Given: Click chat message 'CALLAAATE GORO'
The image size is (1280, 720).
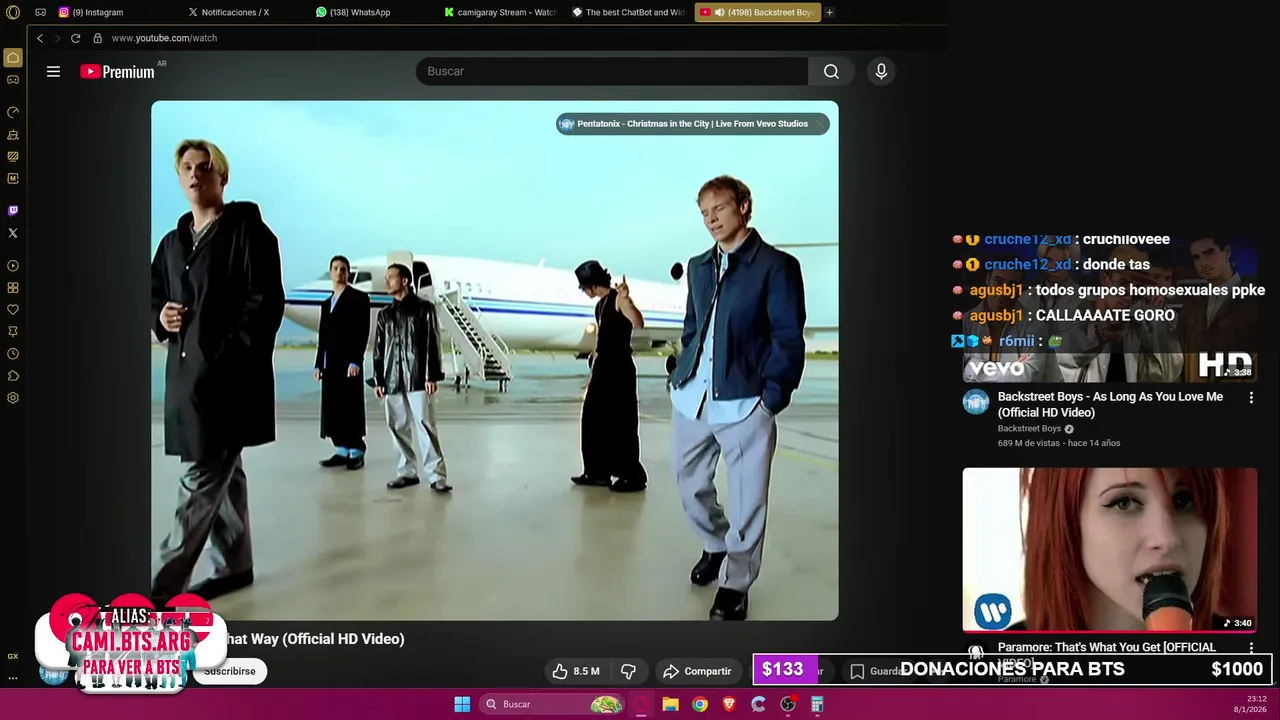Looking at the screenshot, I should tap(1105, 315).
